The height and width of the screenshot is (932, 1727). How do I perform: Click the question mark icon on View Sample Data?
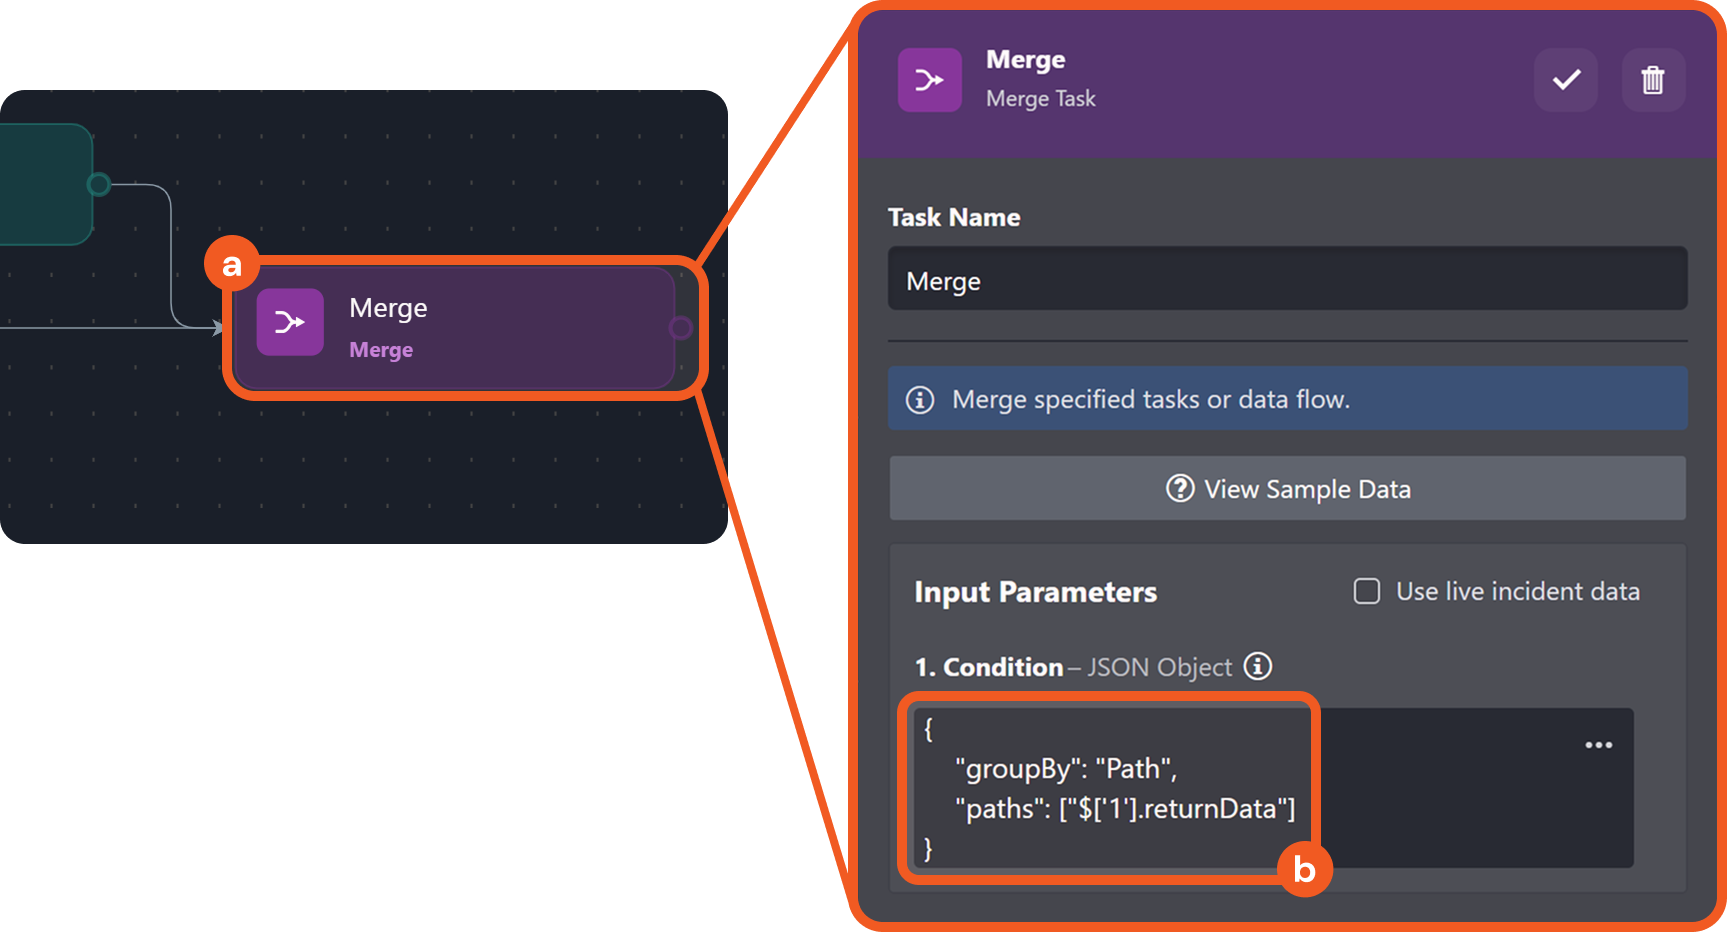coord(1180,489)
